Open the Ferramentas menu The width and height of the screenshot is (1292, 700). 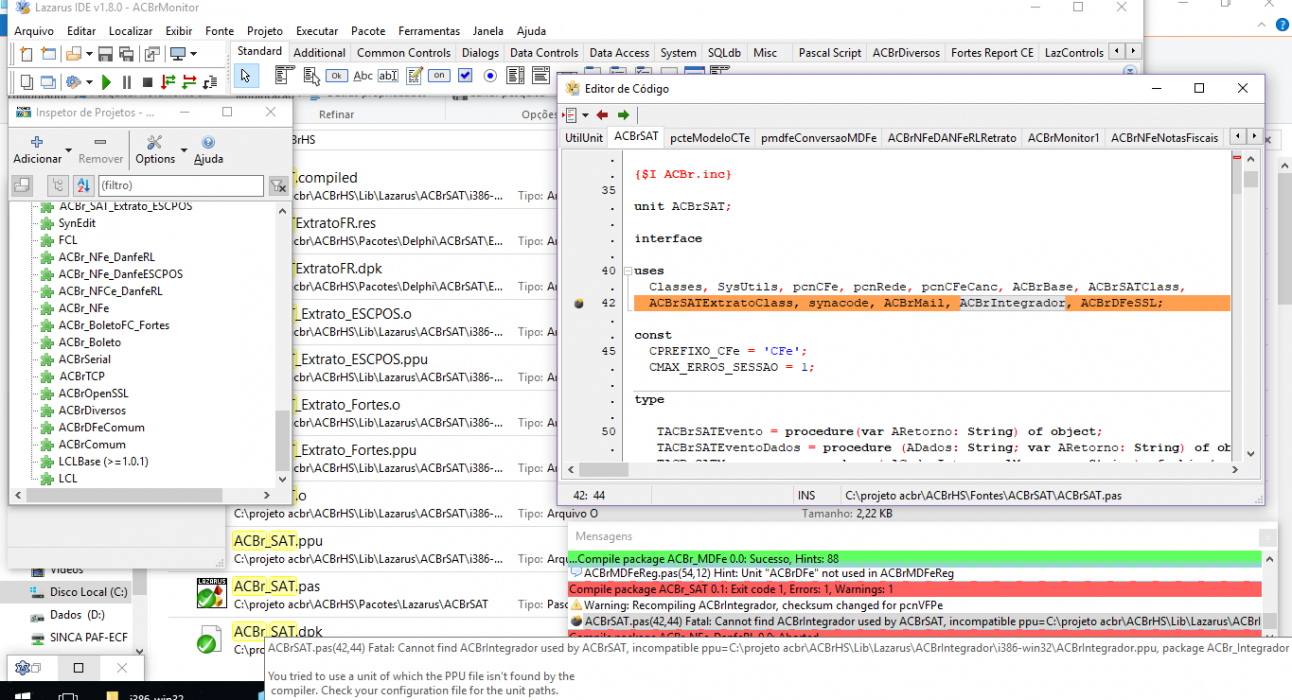[x=429, y=31]
